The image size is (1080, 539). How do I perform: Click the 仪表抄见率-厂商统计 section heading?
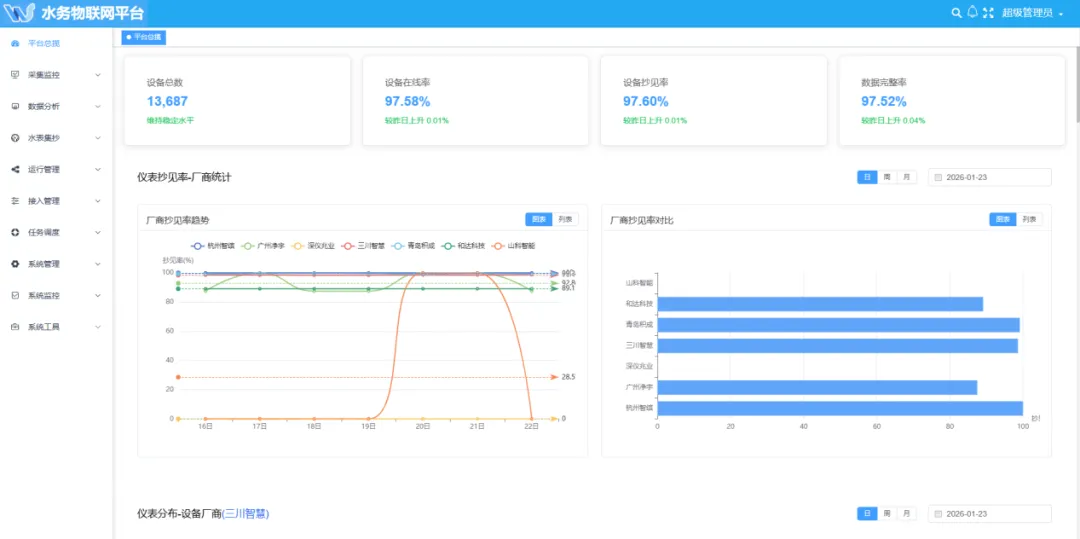coord(185,178)
